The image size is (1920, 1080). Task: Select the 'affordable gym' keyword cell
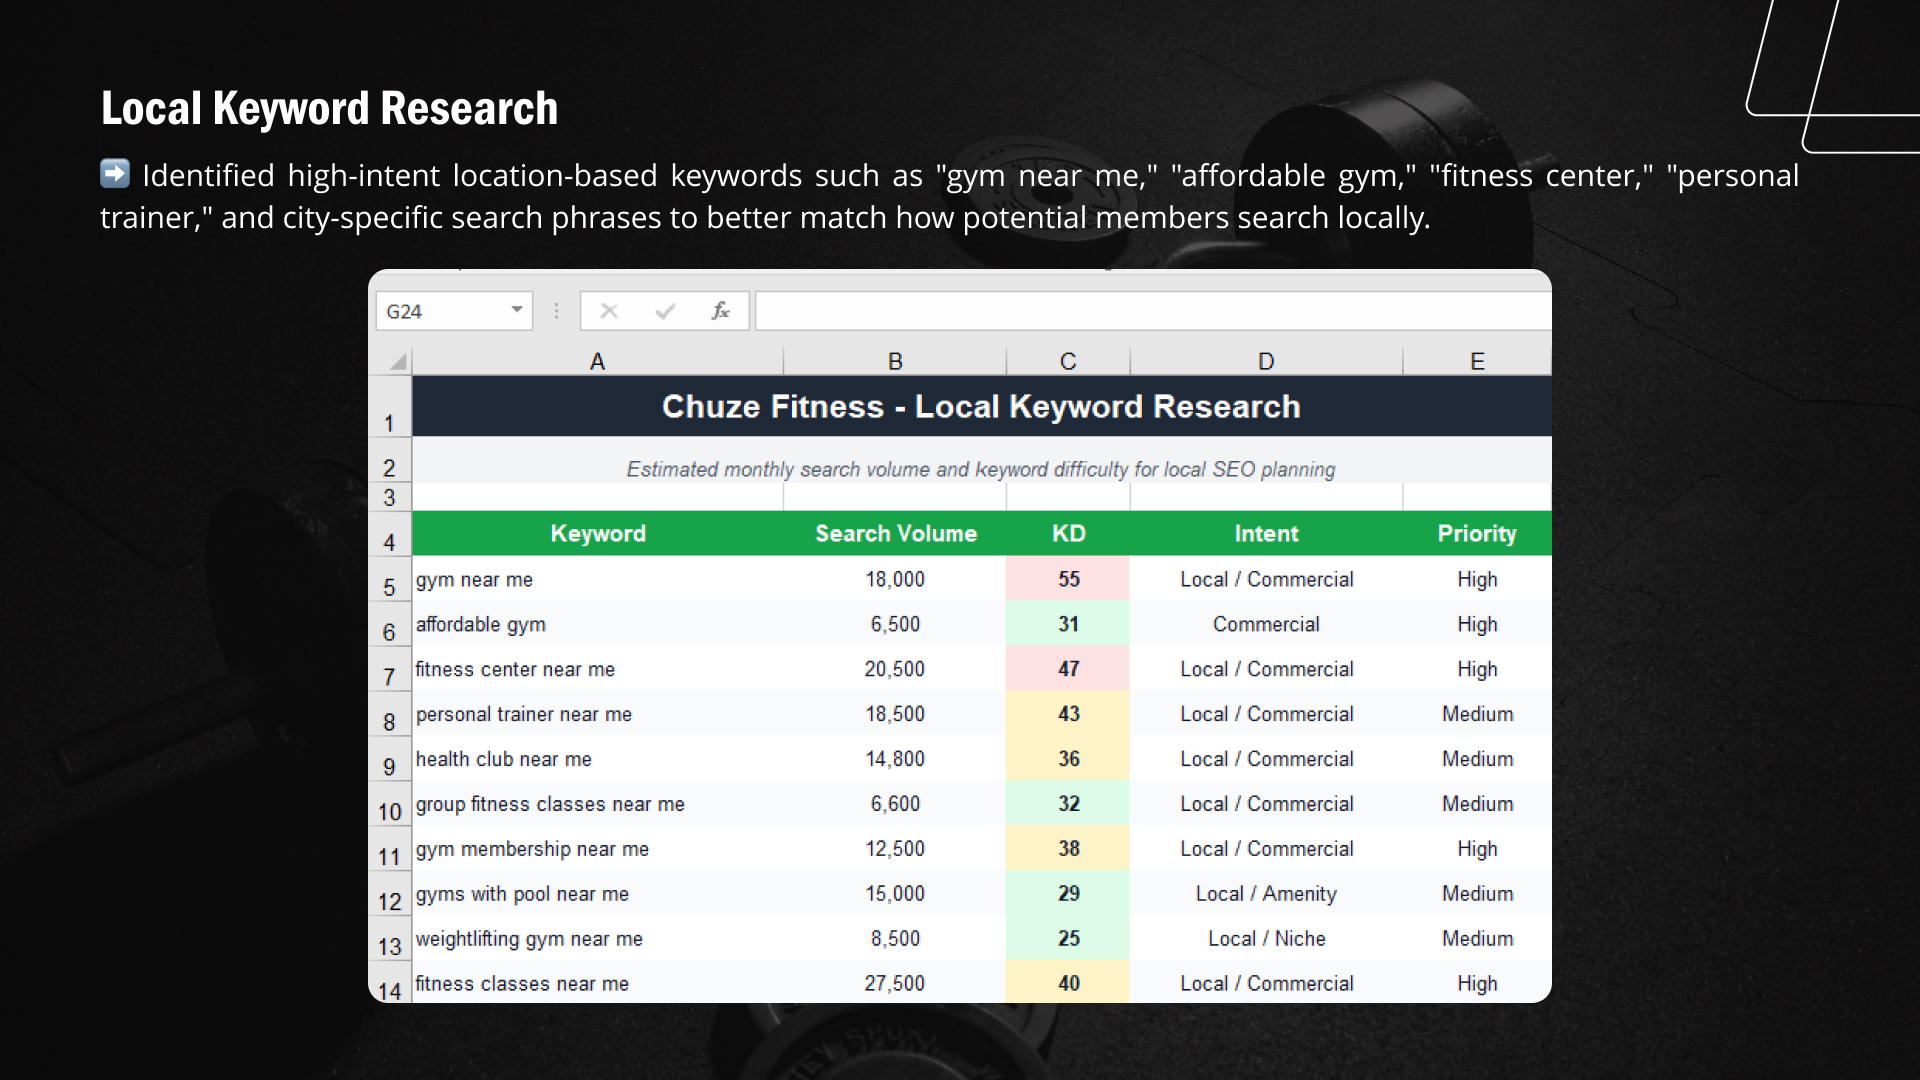coord(598,624)
